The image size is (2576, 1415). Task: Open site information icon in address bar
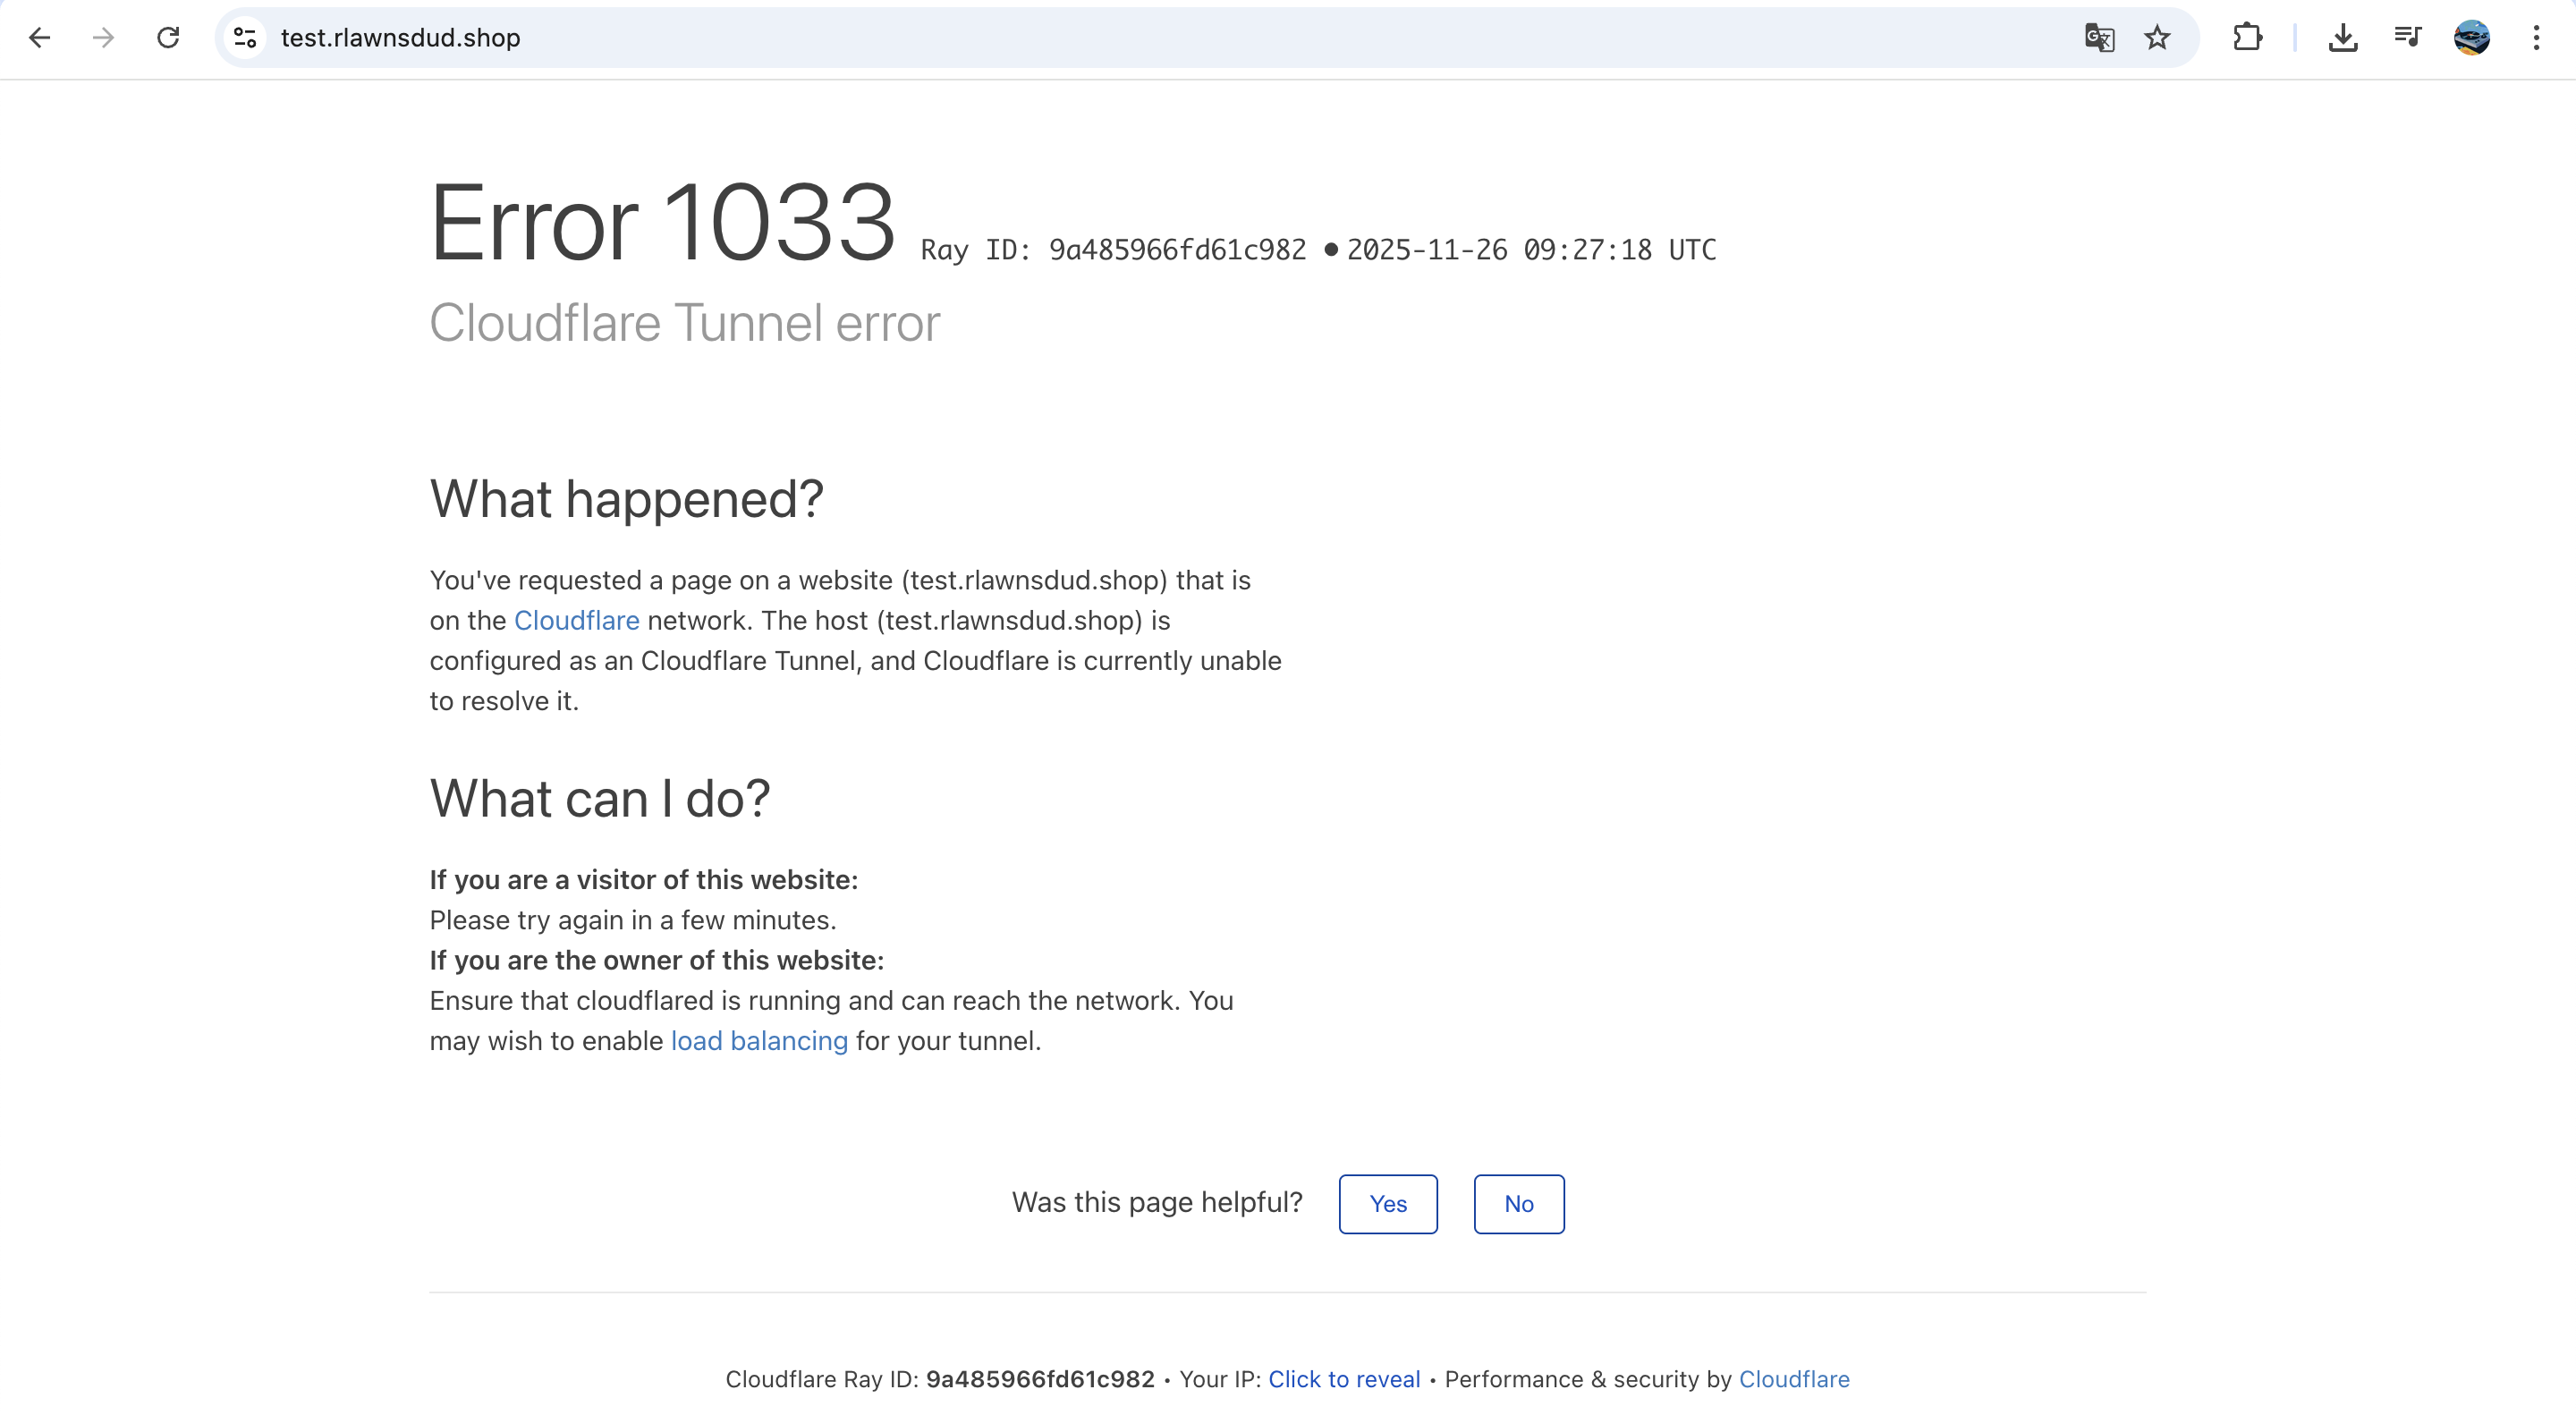245,38
